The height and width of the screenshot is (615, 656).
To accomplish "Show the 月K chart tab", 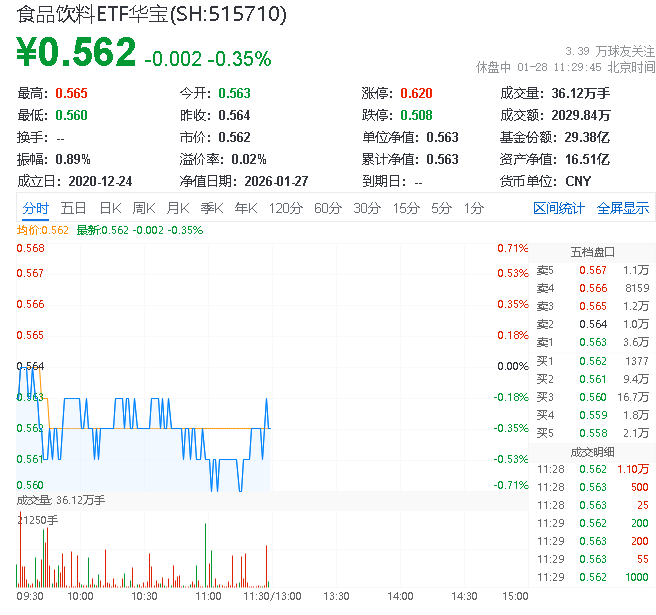I will [x=178, y=208].
